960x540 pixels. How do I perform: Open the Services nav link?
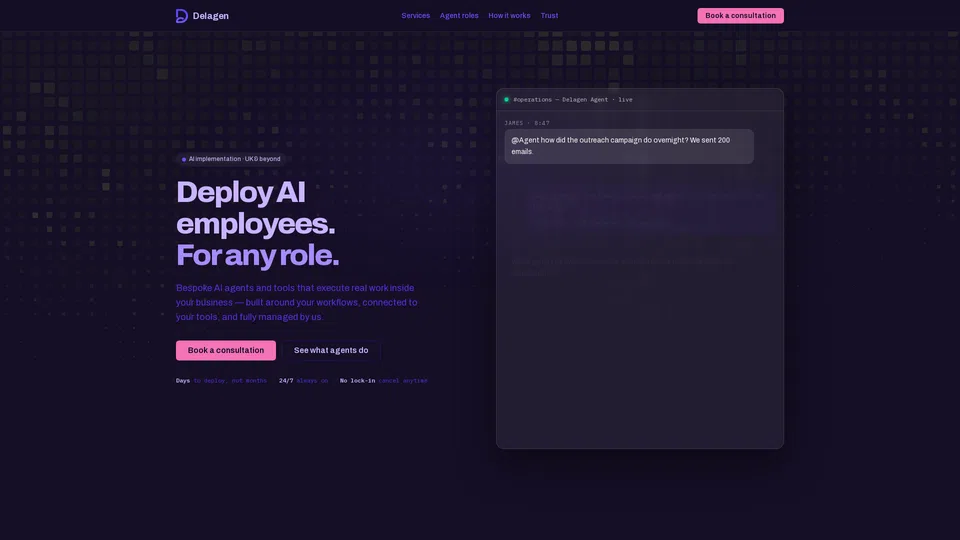point(415,16)
